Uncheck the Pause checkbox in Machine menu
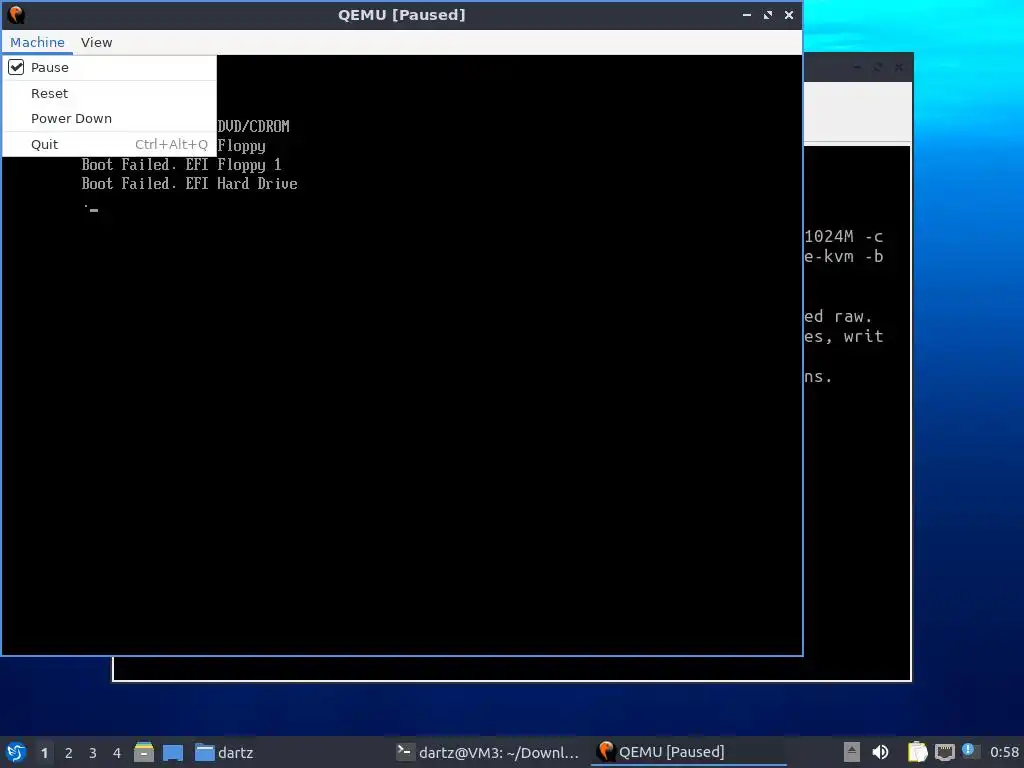 tap(16, 67)
